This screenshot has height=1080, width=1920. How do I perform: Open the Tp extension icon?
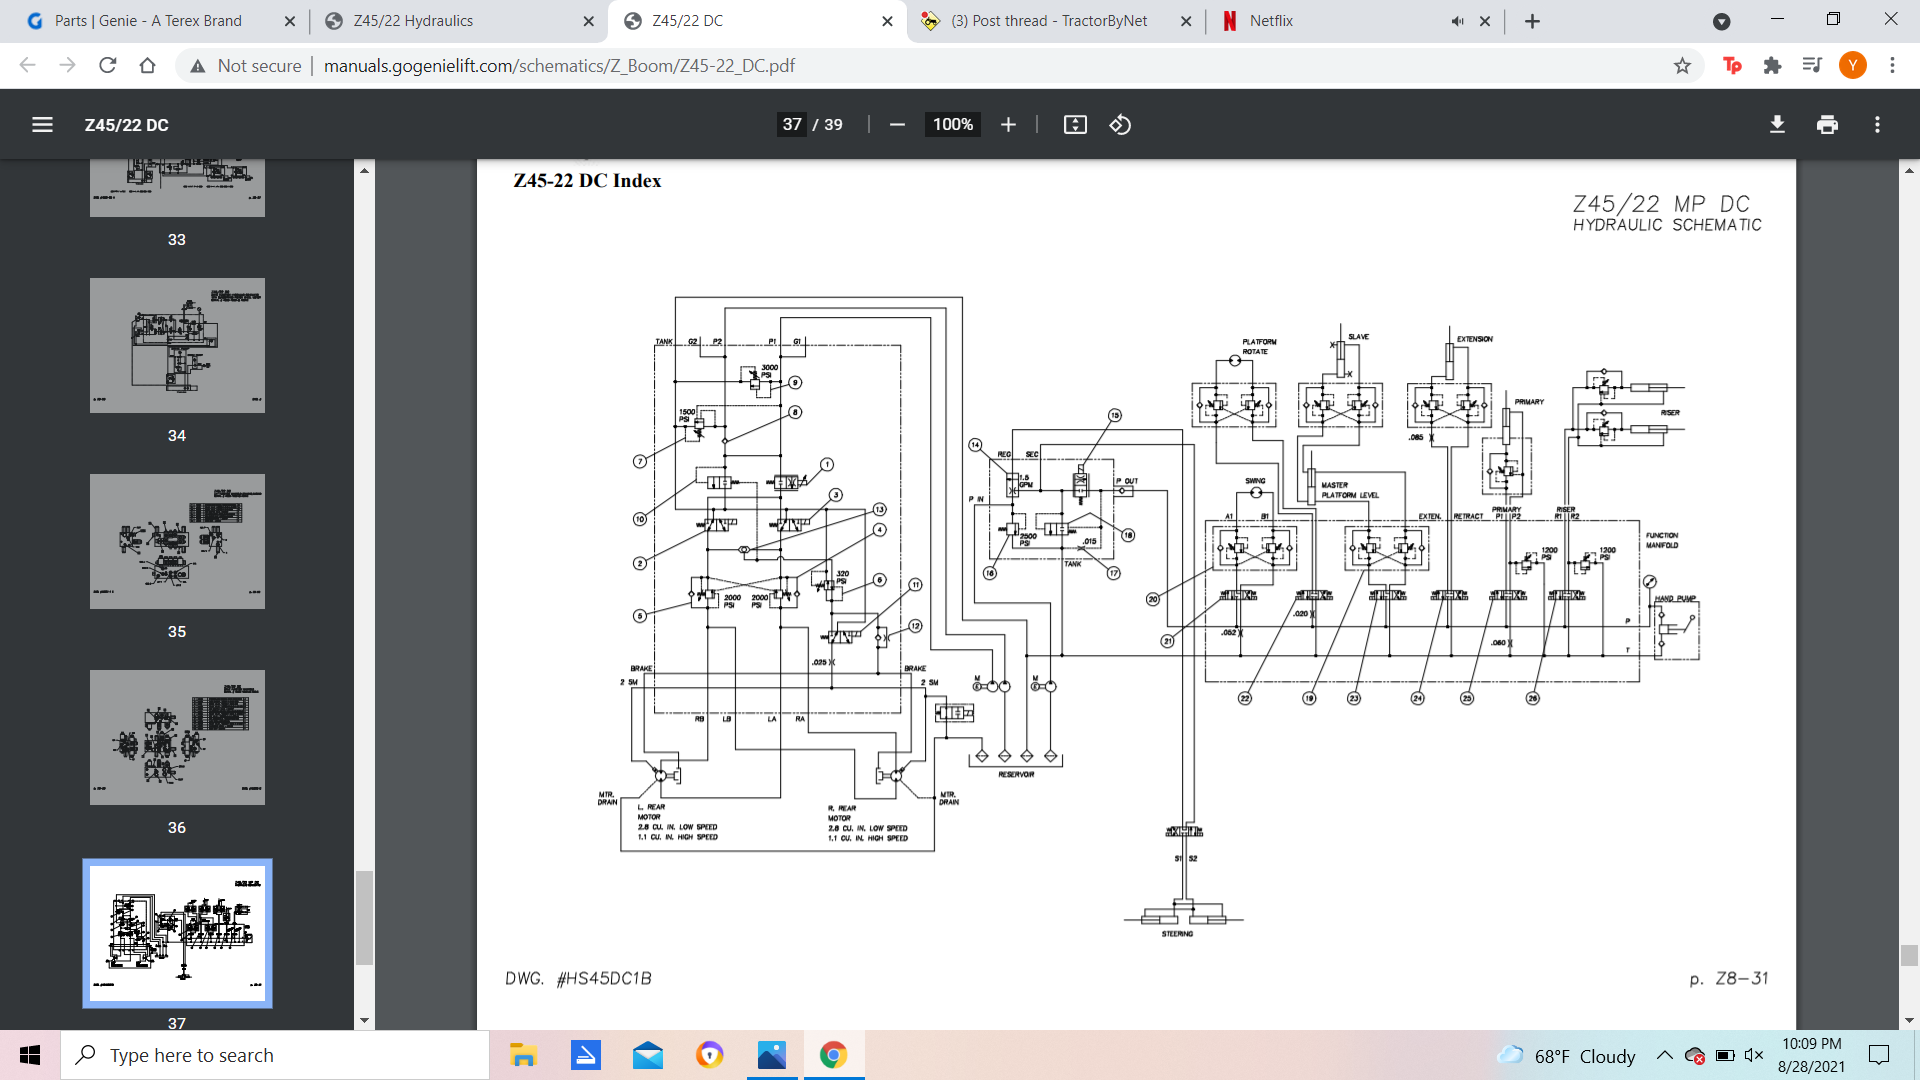pos(1732,65)
